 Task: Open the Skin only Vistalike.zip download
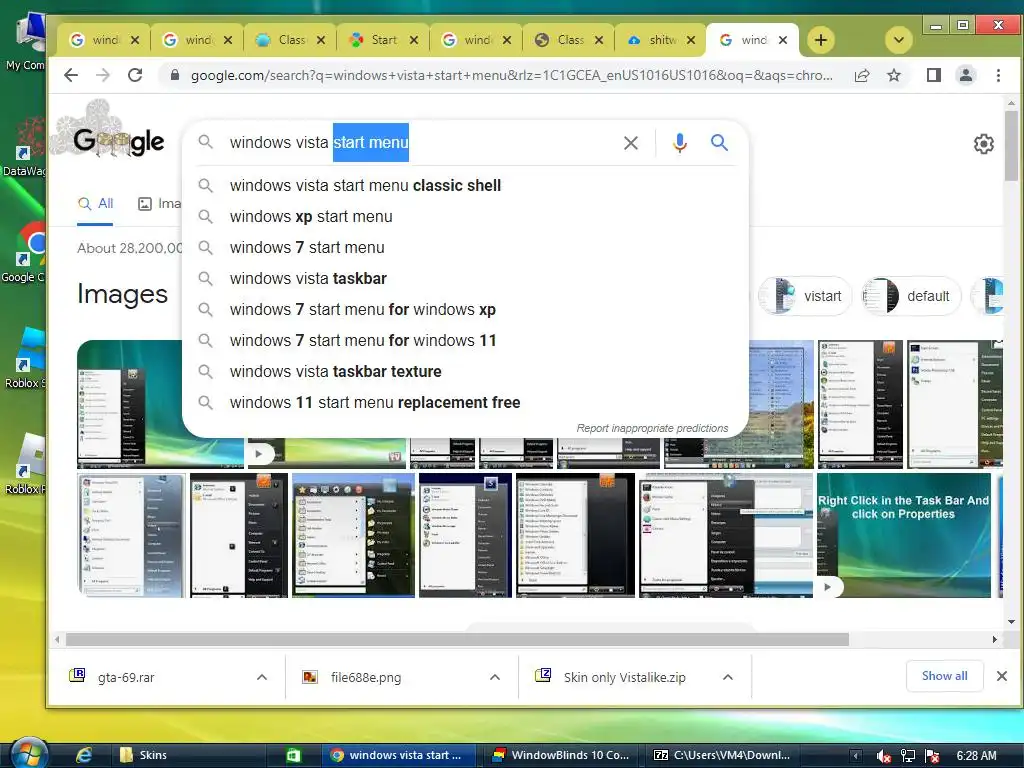pyautogui.click(x=622, y=677)
